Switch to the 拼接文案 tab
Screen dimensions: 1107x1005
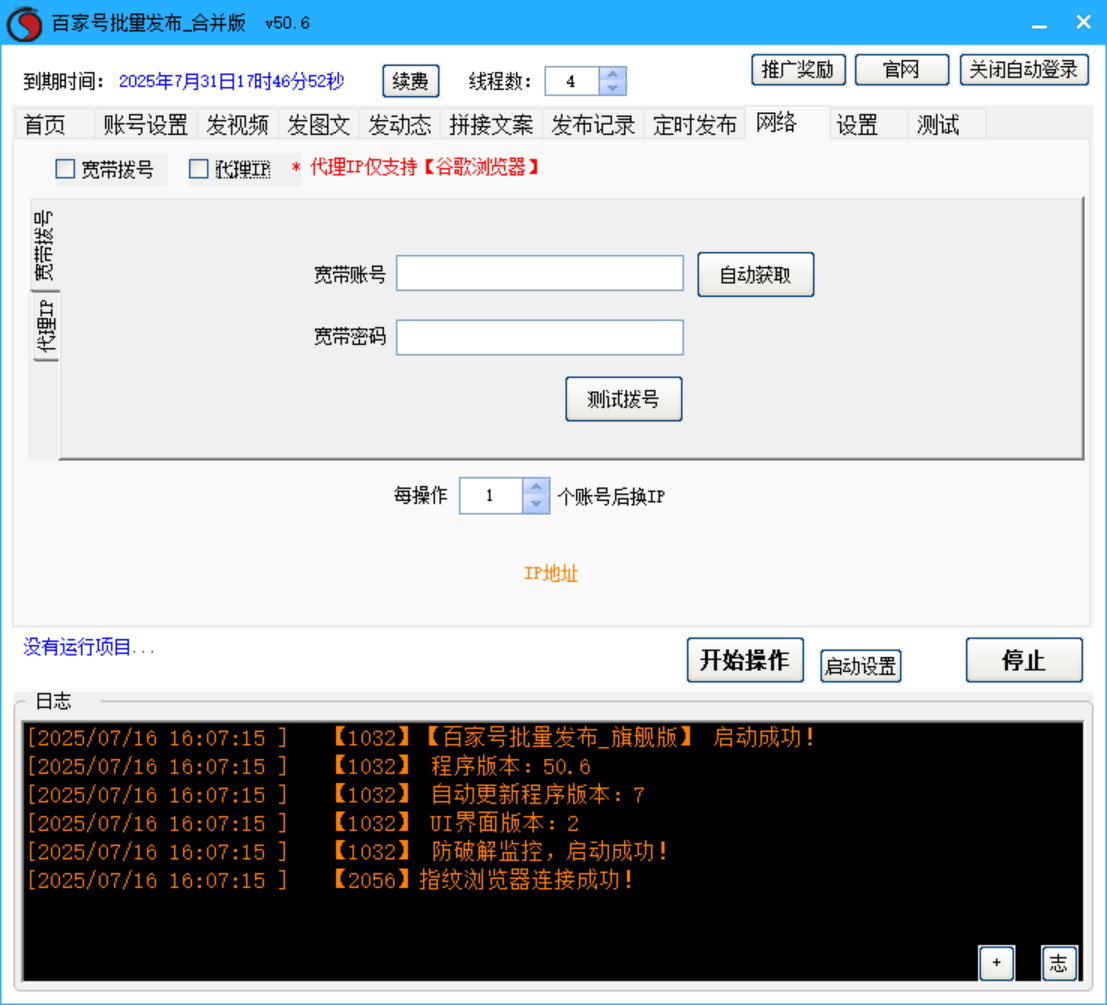pos(491,125)
